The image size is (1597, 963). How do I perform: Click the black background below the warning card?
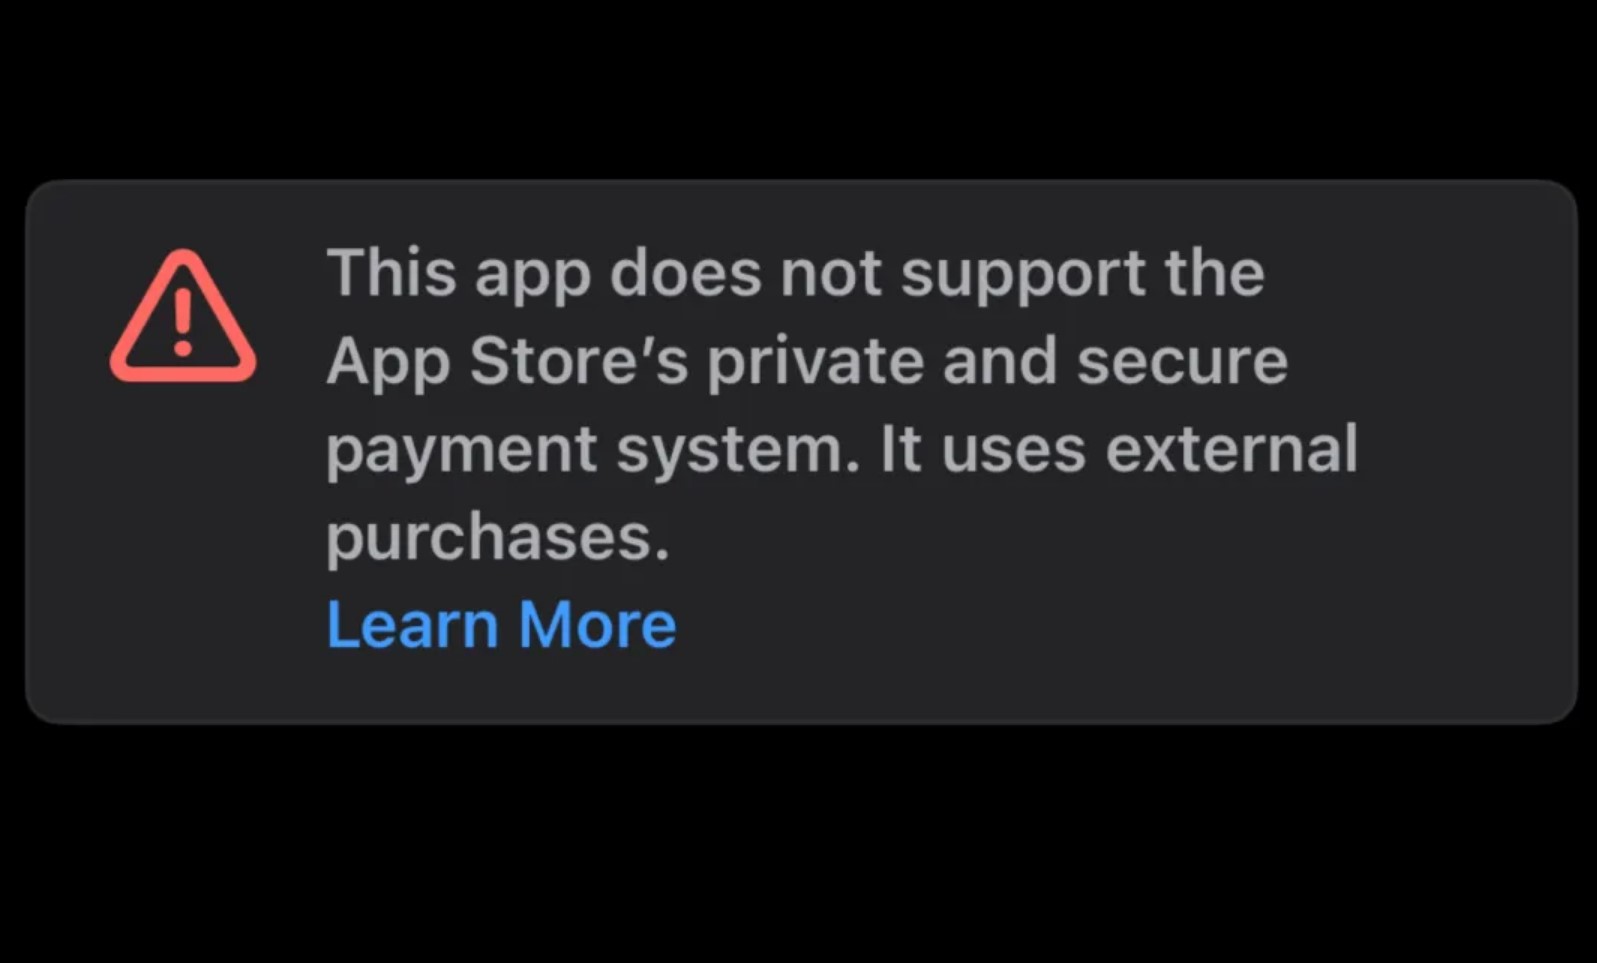click(800, 850)
